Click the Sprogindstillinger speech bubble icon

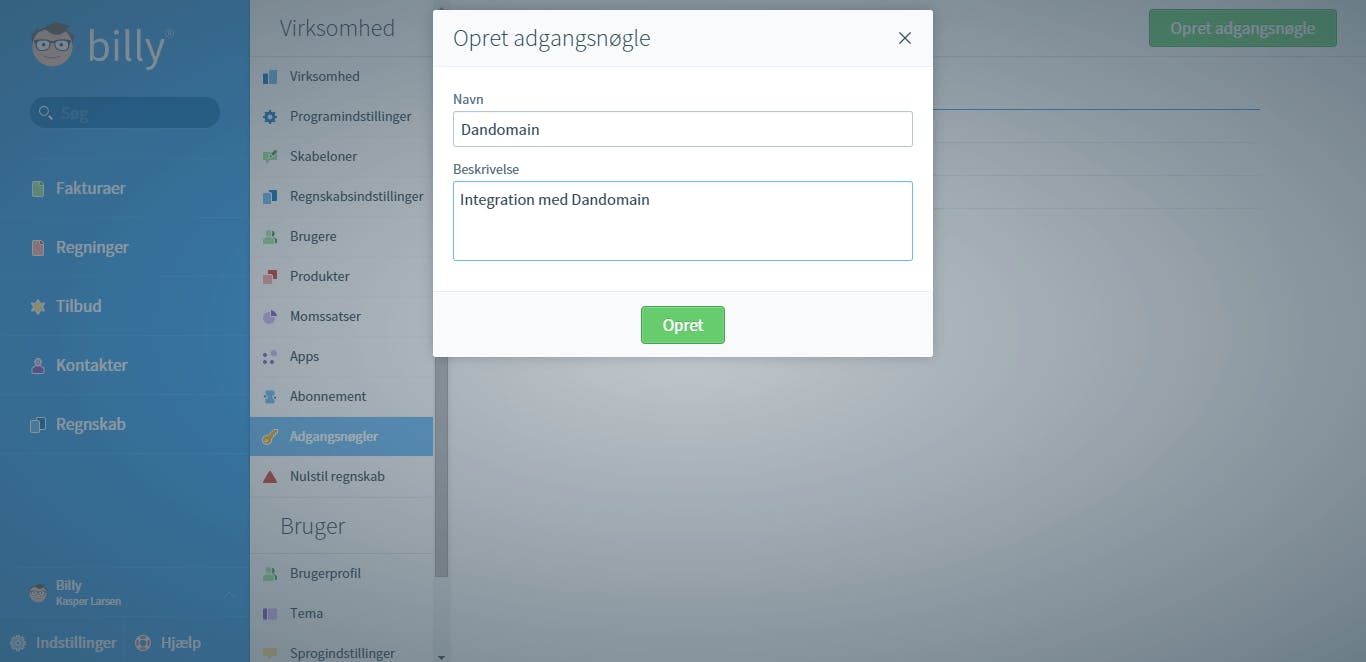[270, 653]
